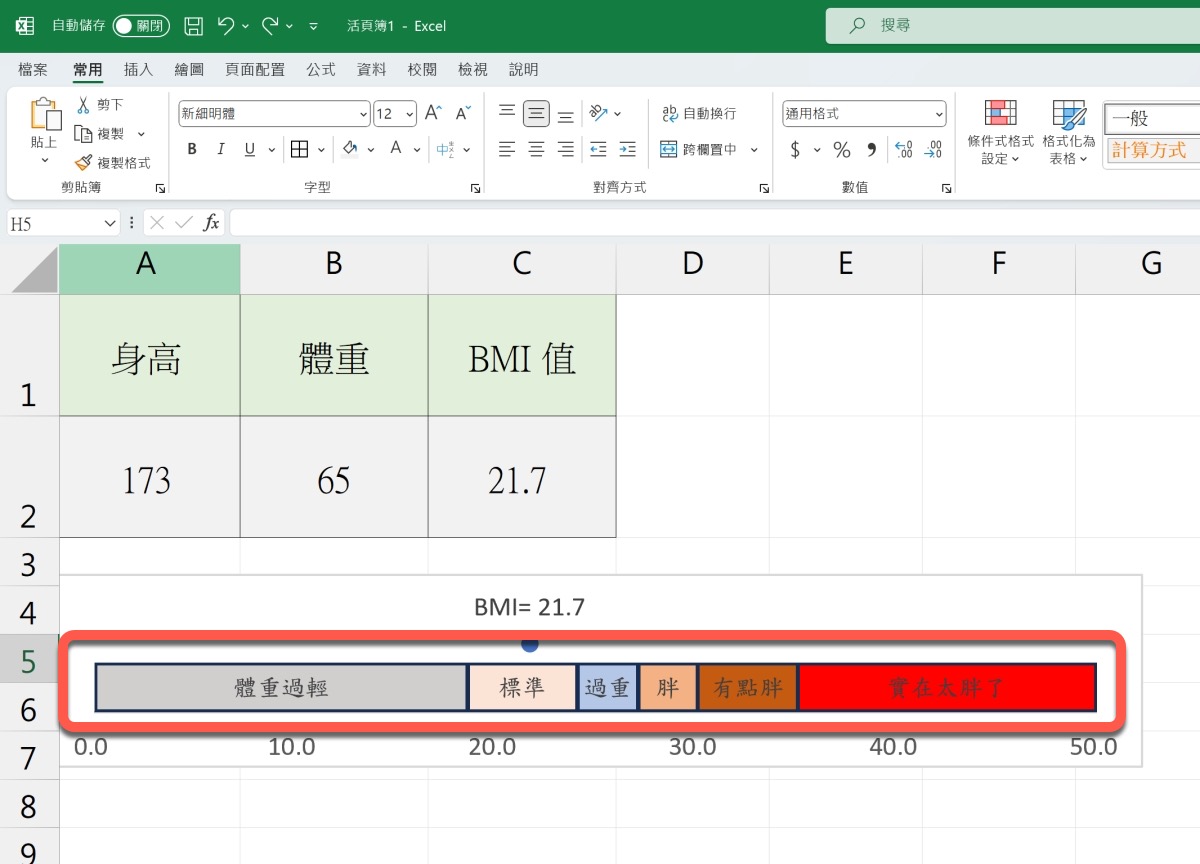Open the Name Box dropdown arrow
Viewport: 1200px width, 864px height.
coord(110,223)
